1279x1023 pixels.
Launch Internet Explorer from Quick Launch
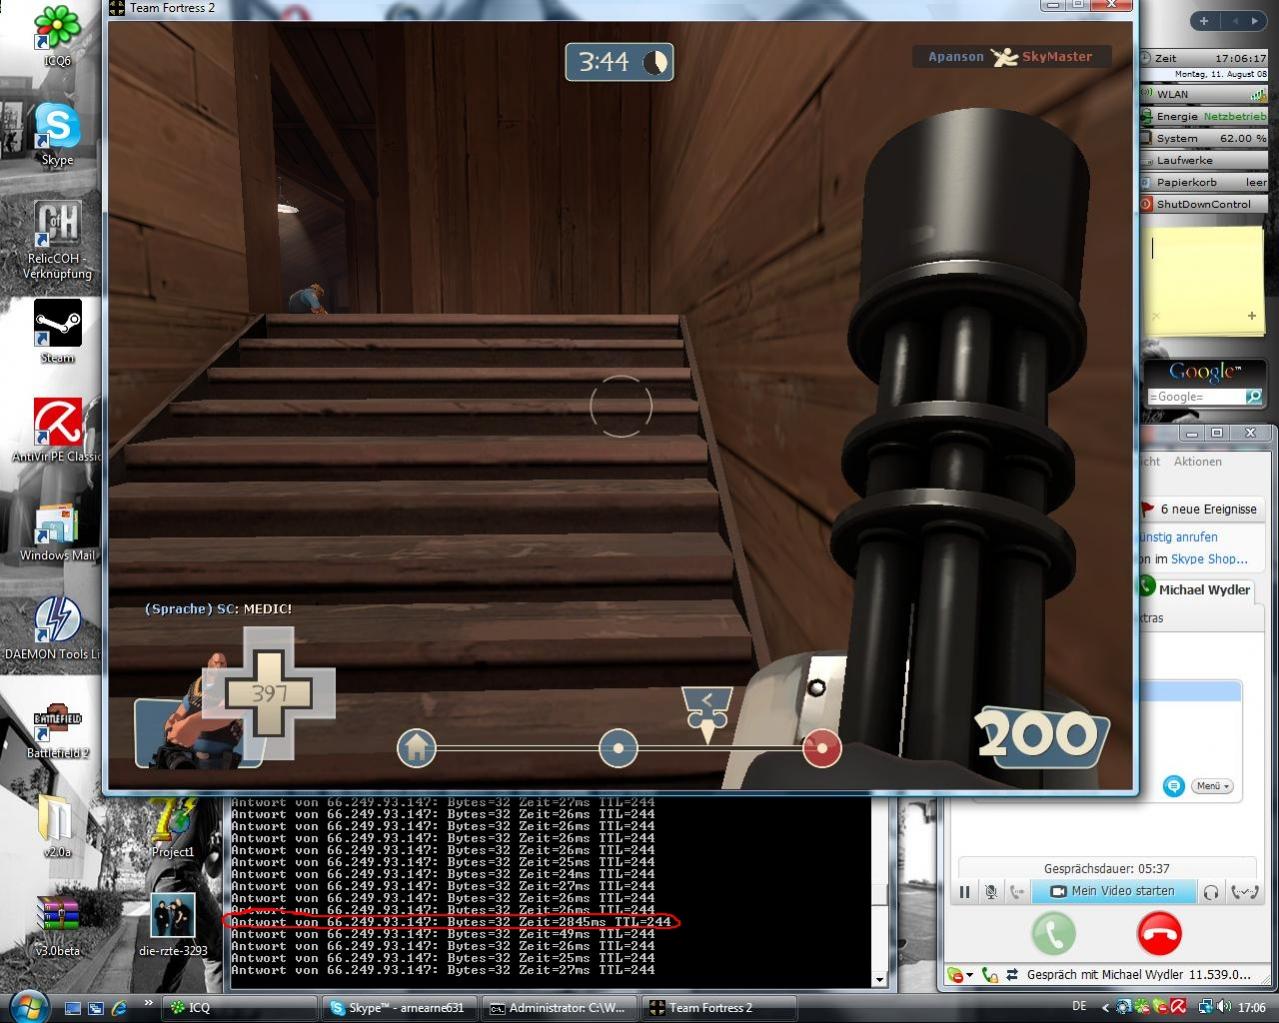pyautogui.click(x=120, y=1008)
